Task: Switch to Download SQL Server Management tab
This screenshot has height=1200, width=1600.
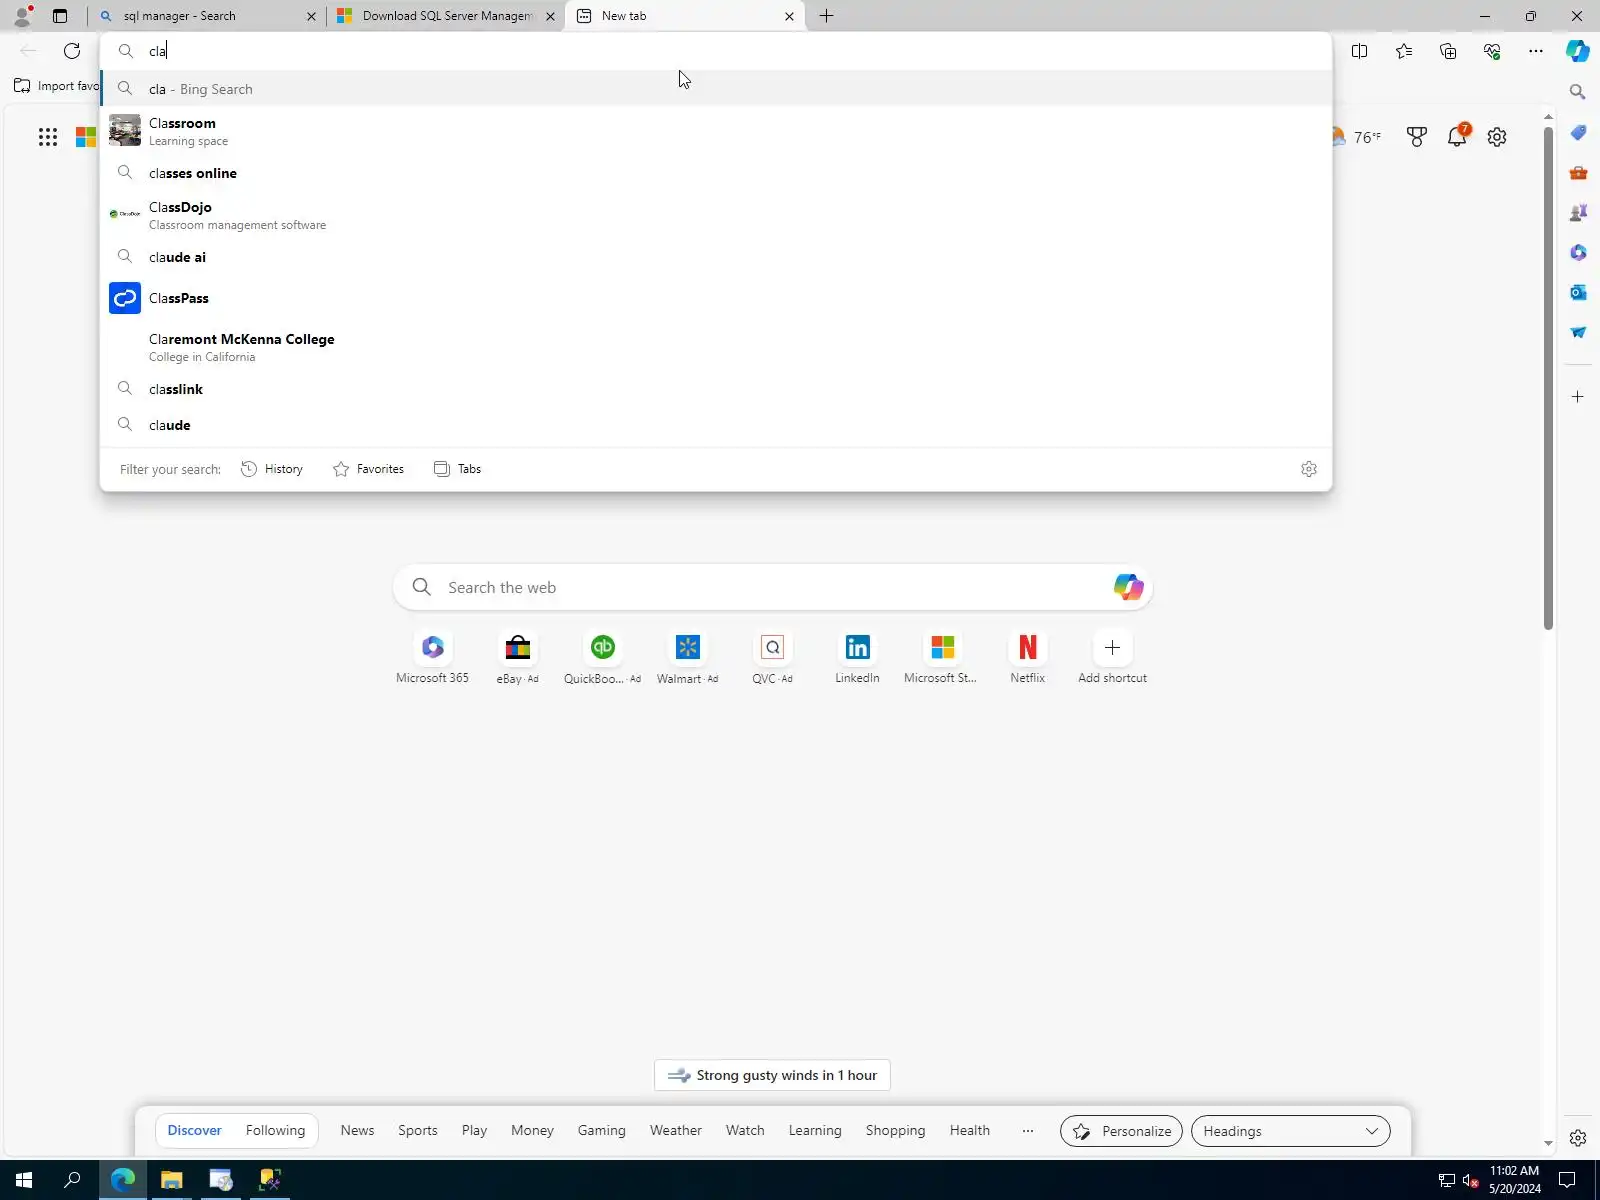Action: click(x=446, y=16)
